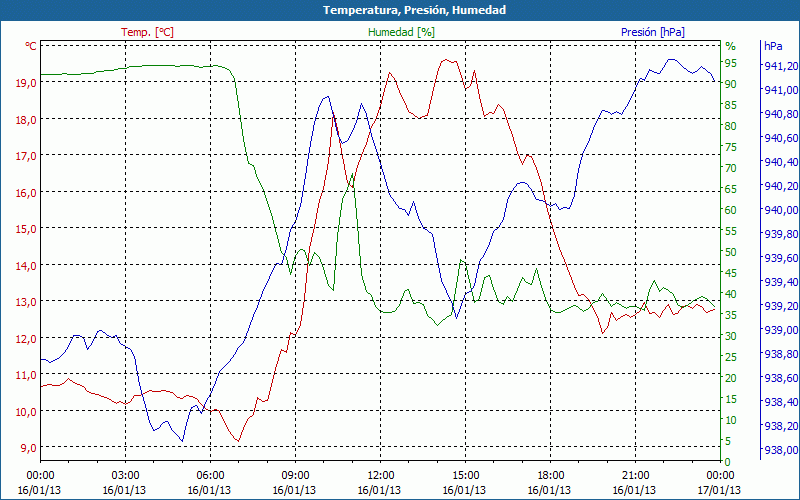
Task: Click temperature axis value '11,0'
Action: (x=26, y=374)
